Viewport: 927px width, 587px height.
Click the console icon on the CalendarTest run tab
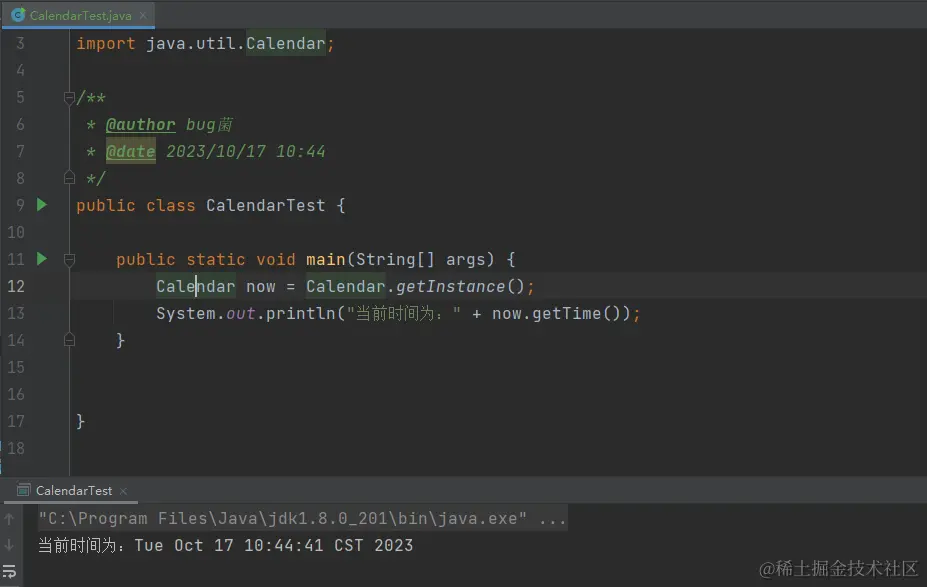[x=24, y=490]
